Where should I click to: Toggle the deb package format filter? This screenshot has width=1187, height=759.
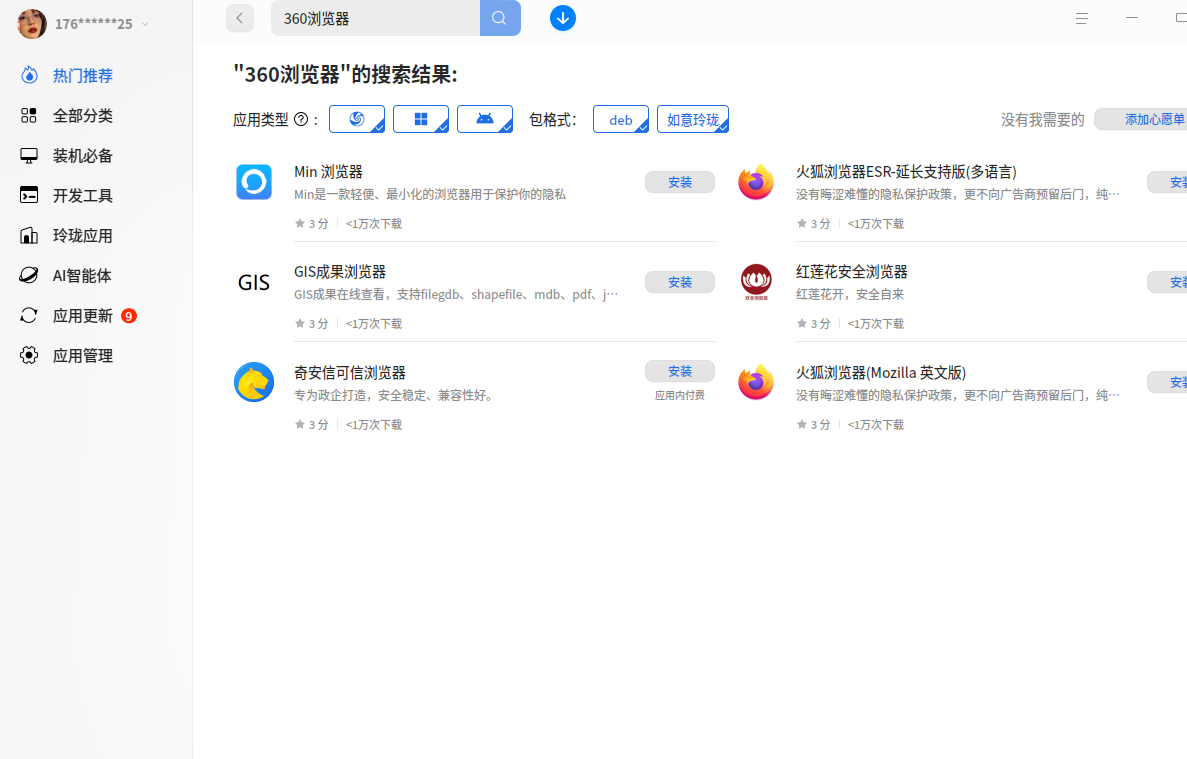click(x=621, y=120)
